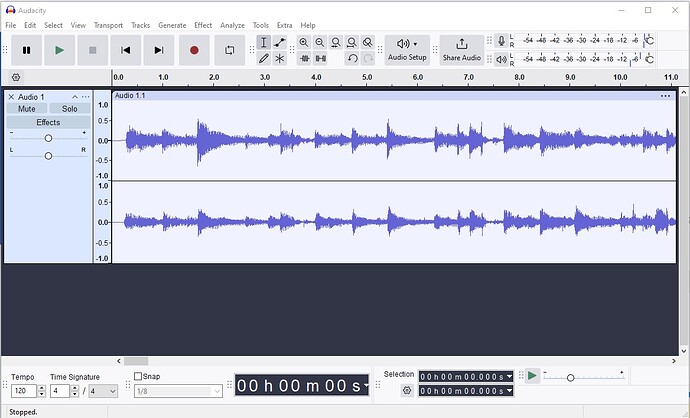Image resolution: width=690 pixels, height=418 pixels.
Task: Click Silence audio selection icon
Action: [x=321, y=58]
